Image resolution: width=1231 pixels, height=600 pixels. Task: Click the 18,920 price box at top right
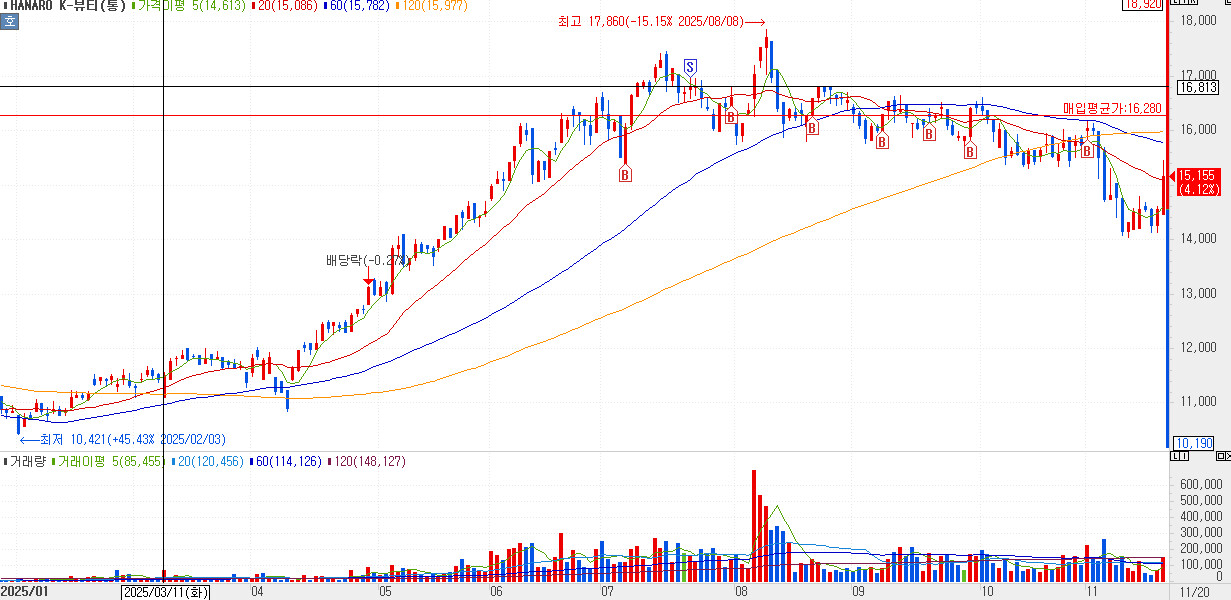click(x=1143, y=5)
